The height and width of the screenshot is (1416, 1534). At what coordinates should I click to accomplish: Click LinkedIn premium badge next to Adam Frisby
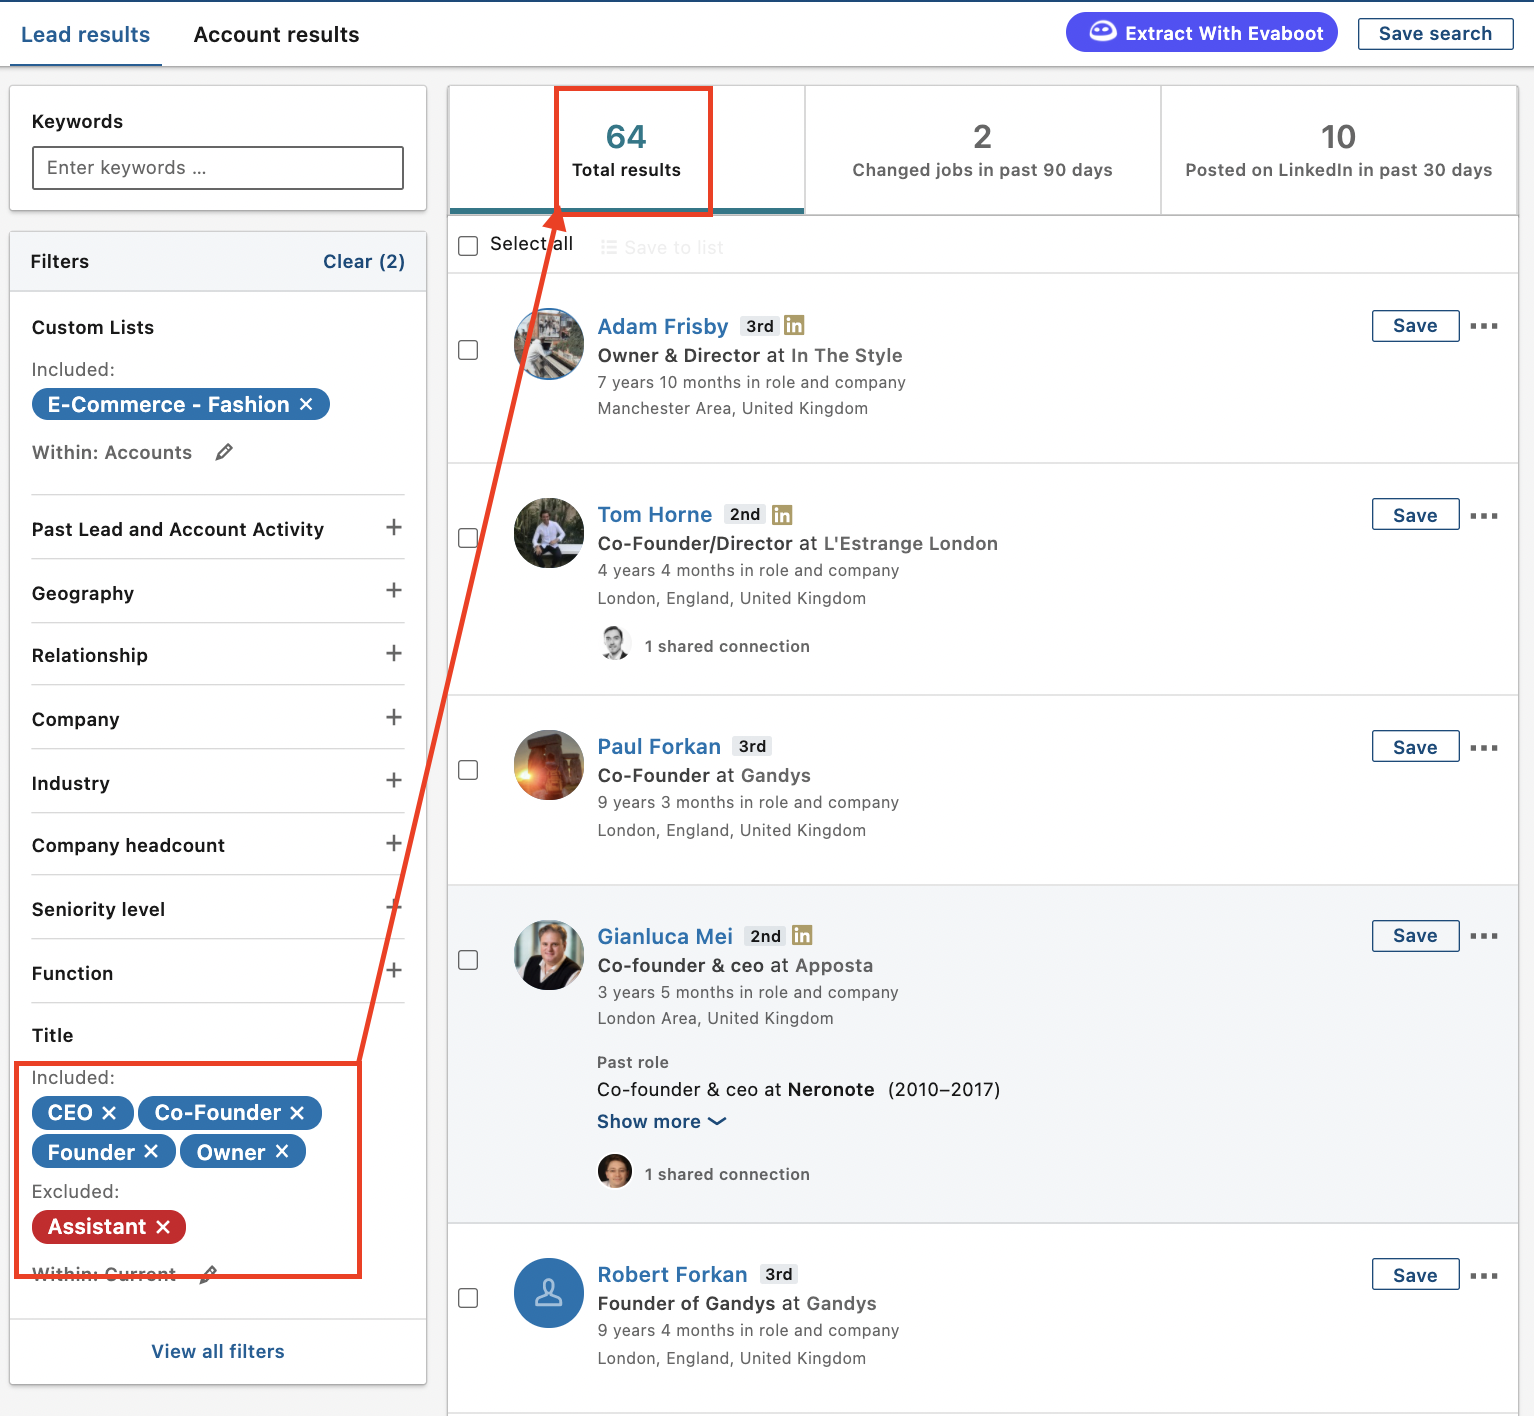tap(794, 325)
